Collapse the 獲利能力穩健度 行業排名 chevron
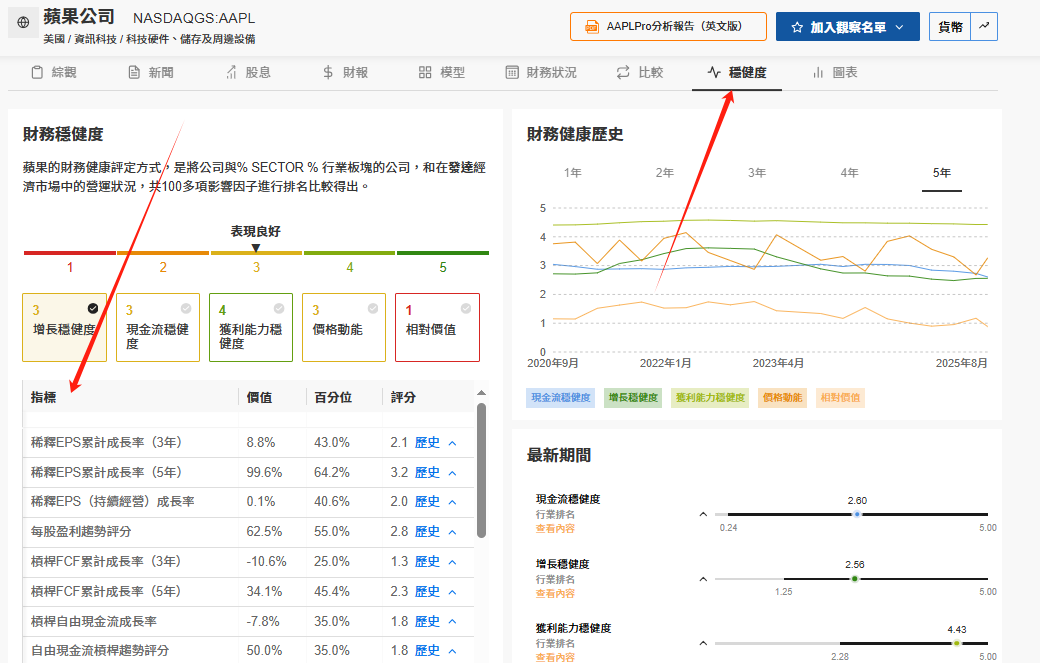Screen dimensions: 1040x663 point(703,642)
